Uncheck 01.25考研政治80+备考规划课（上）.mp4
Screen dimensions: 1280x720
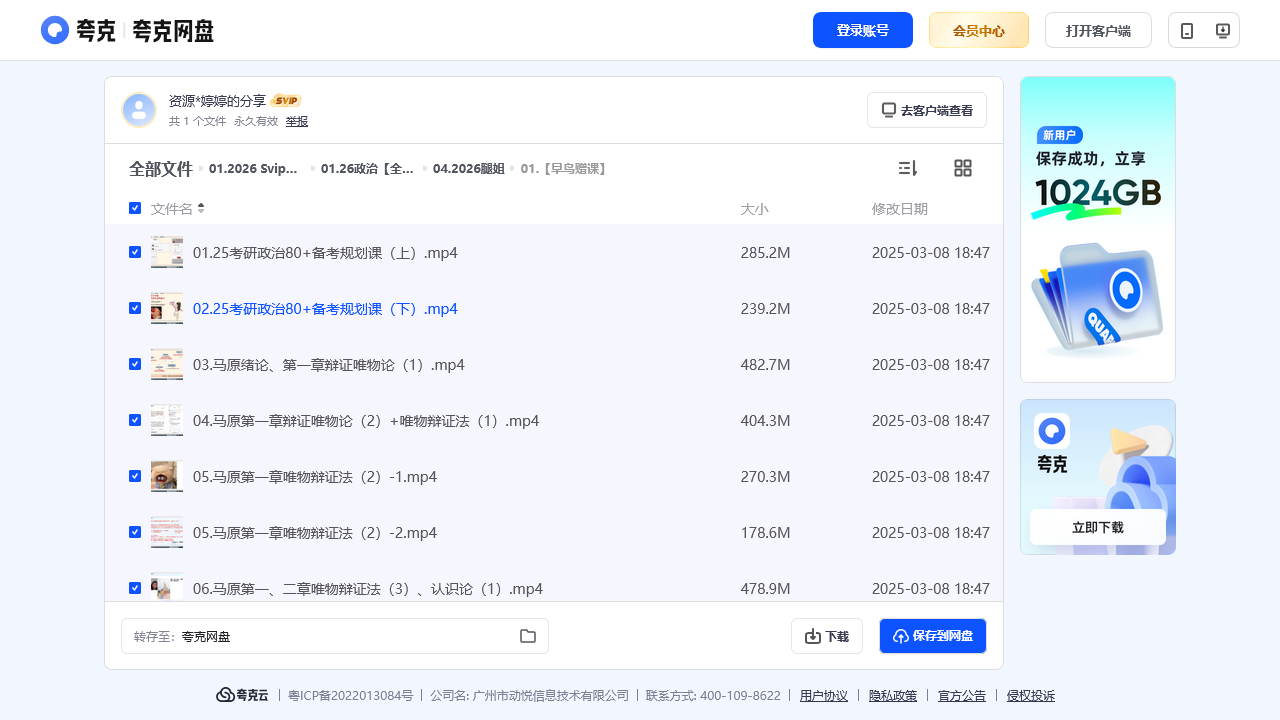click(135, 252)
